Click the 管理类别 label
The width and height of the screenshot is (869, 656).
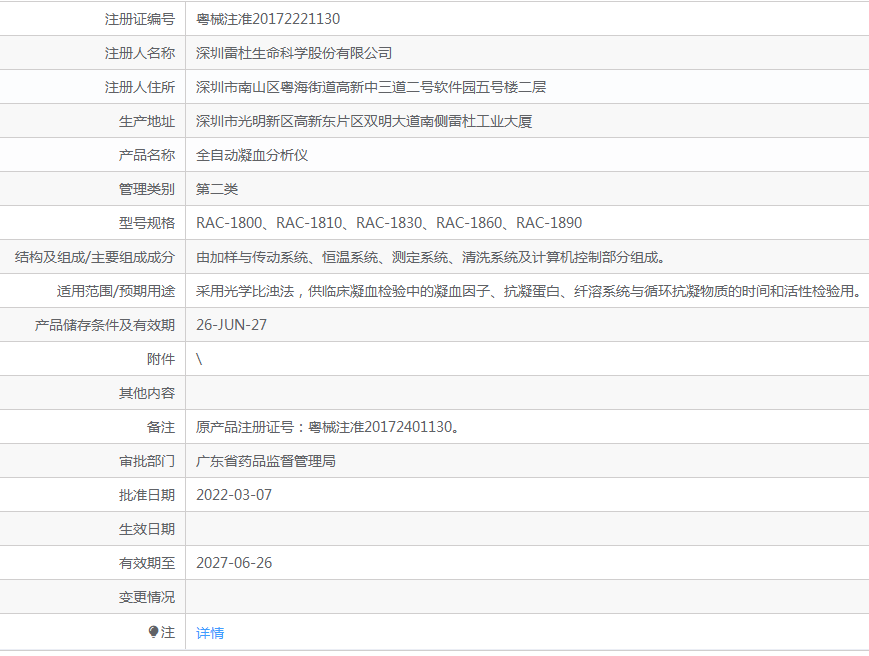(147, 189)
